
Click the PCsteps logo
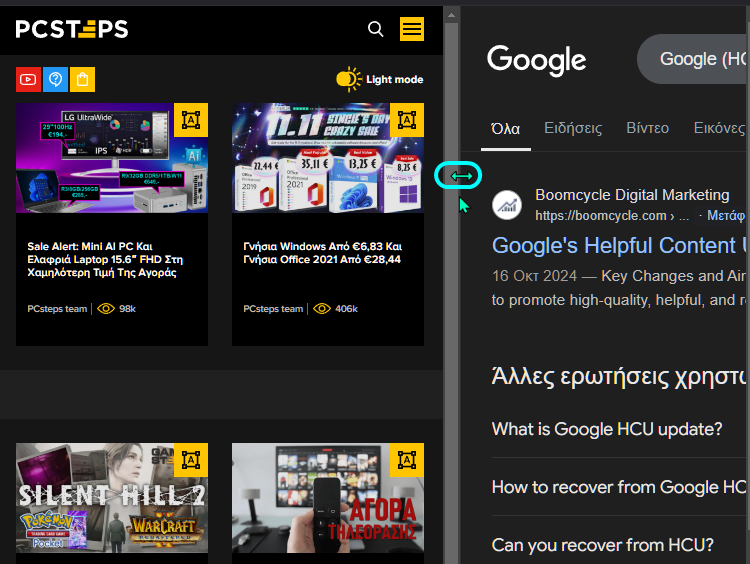[x=72, y=29]
